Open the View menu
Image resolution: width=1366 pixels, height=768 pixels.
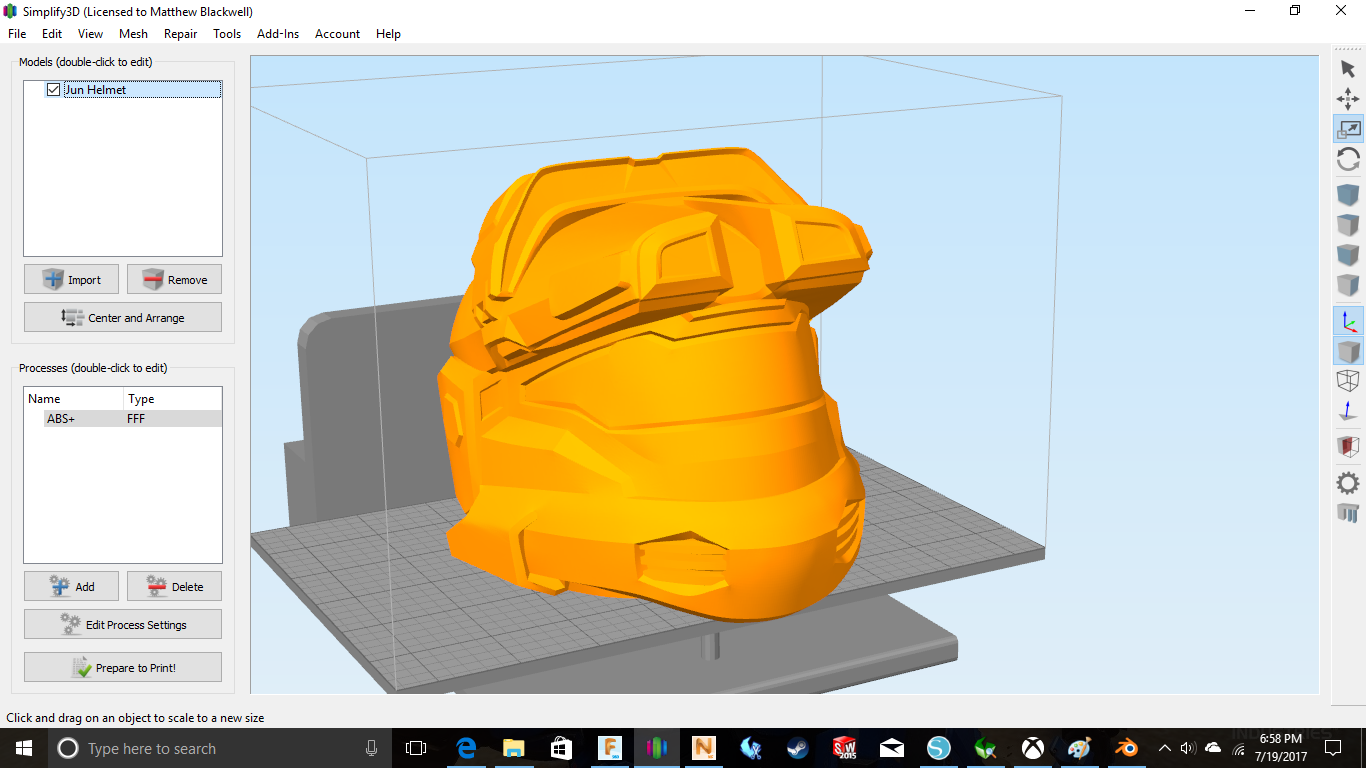click(x=90, y=34)
